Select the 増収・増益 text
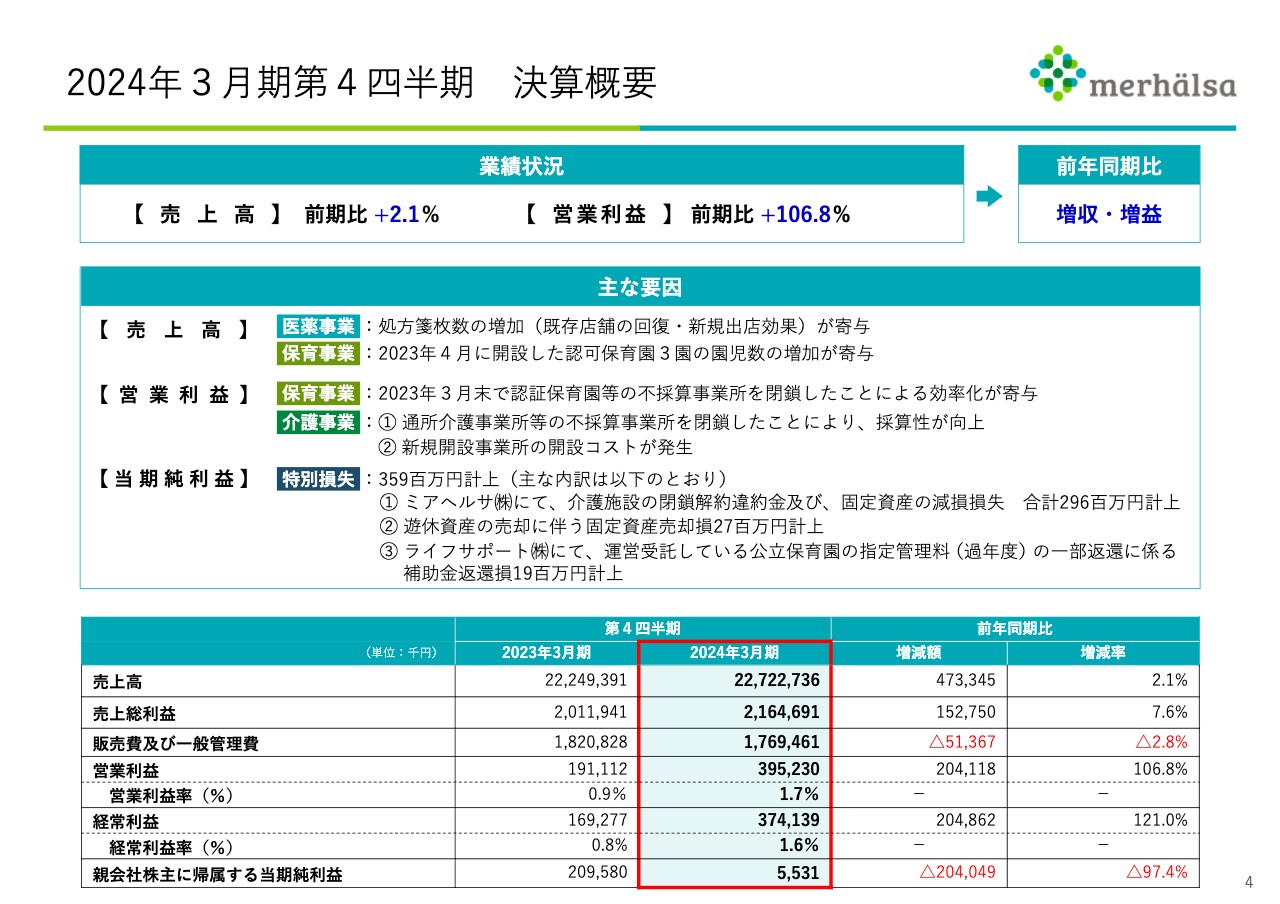Image resolution: width=1280 pixels, height=904 pixels. point(1108,214)
